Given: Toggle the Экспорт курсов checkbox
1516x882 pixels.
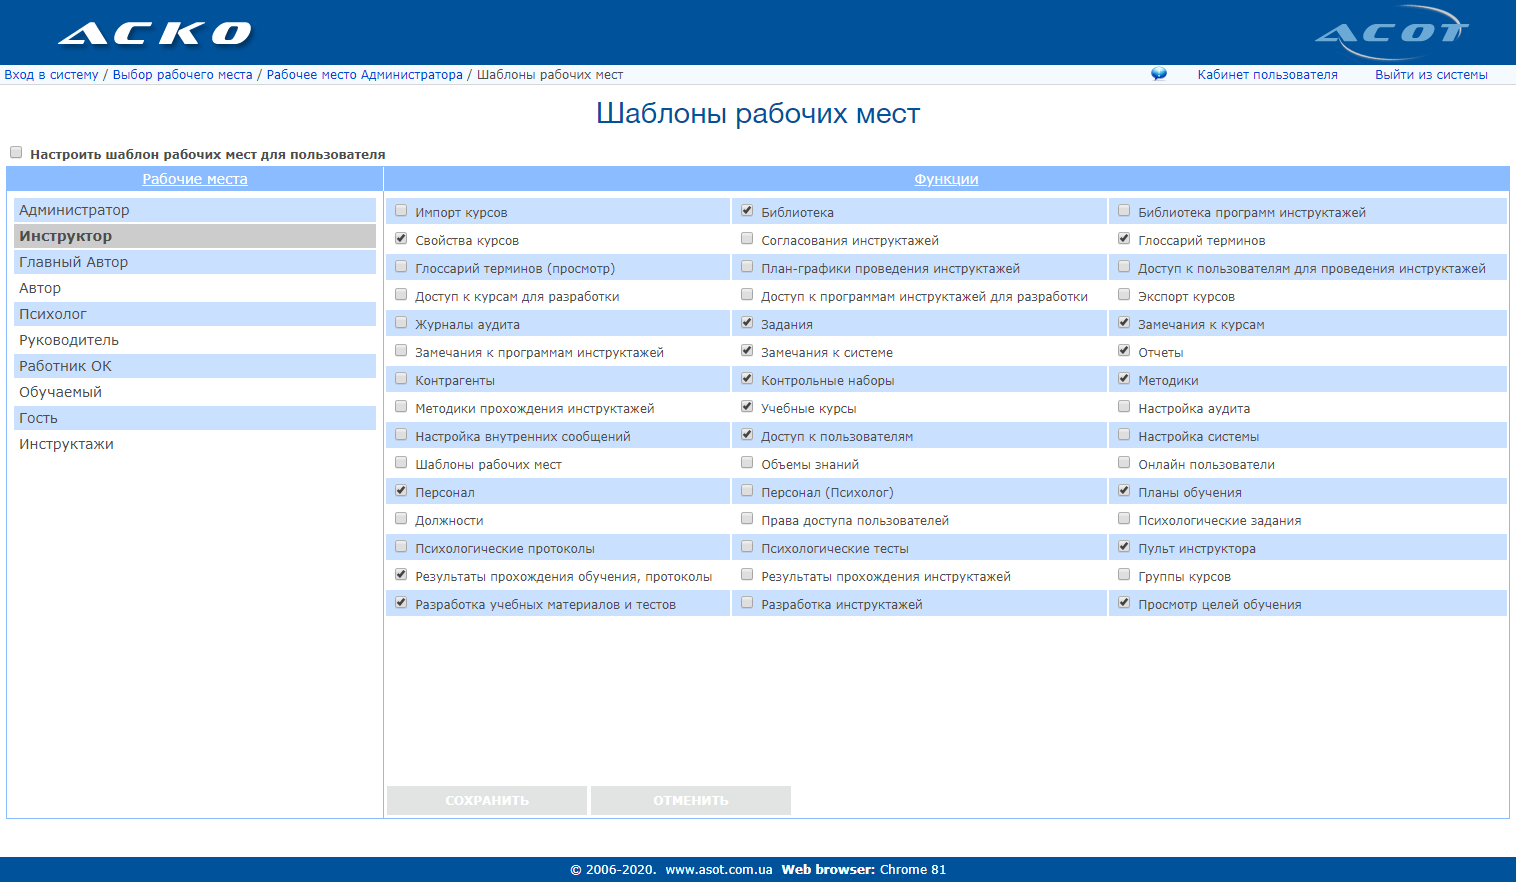Looking at the screenshot, I should click(1124, 295).
